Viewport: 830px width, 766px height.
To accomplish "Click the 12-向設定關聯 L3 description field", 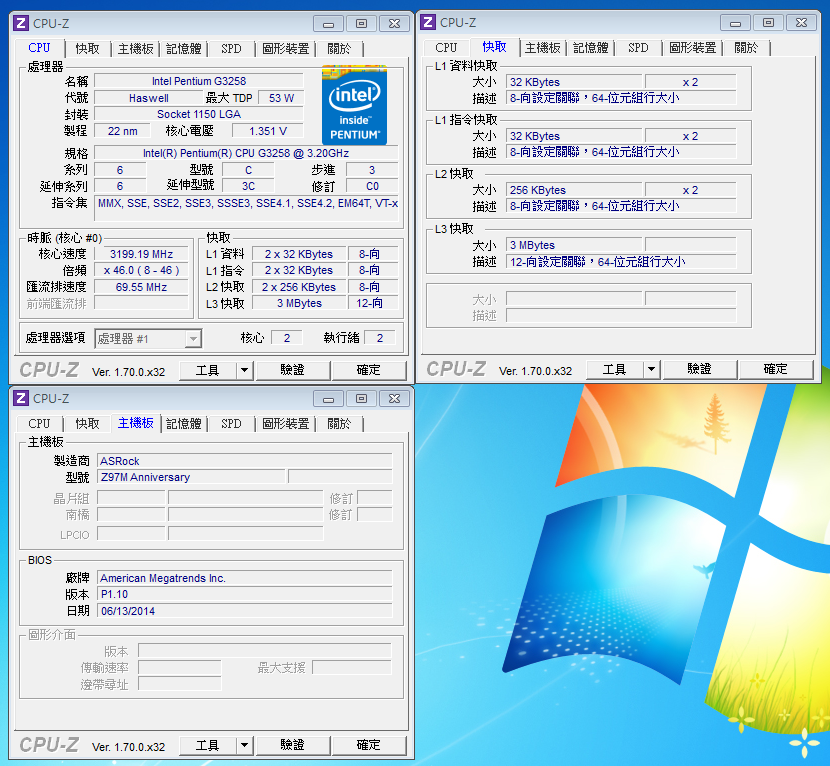I will coord(621,262).
